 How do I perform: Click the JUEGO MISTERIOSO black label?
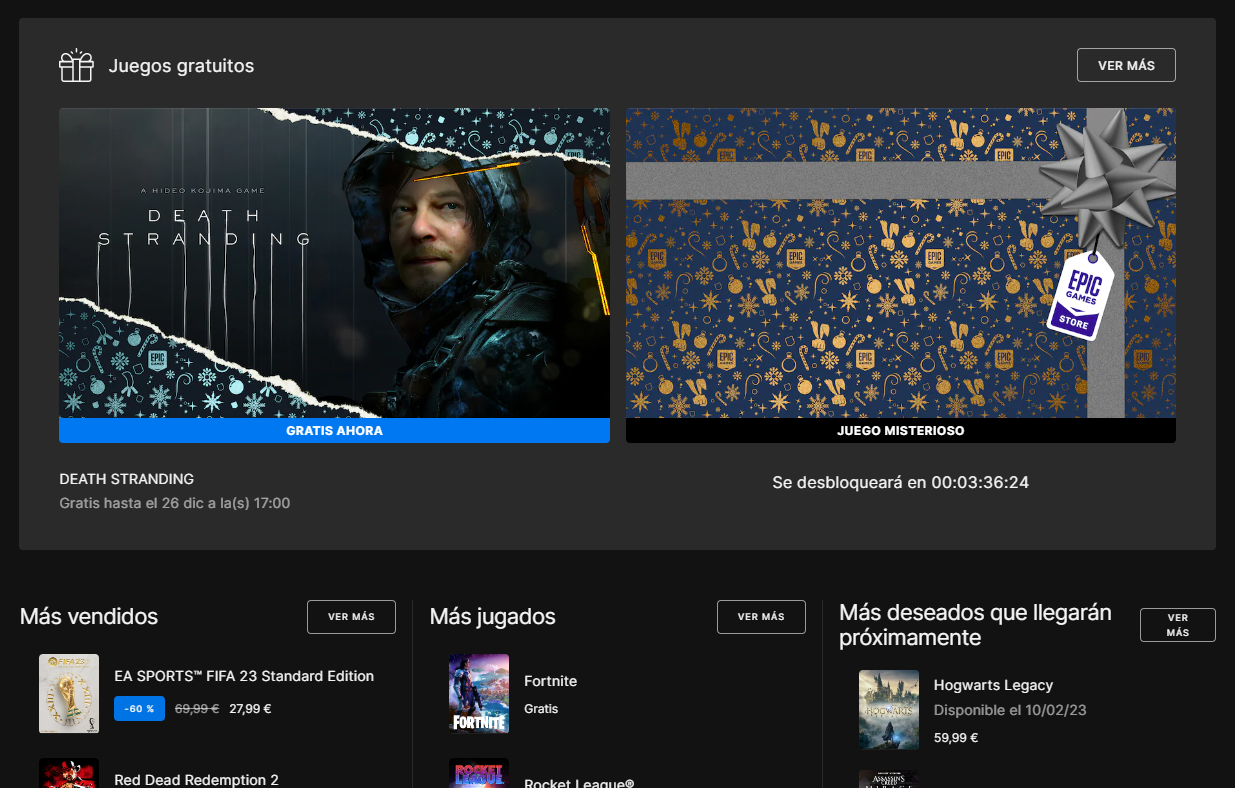(x=901, y=431)
